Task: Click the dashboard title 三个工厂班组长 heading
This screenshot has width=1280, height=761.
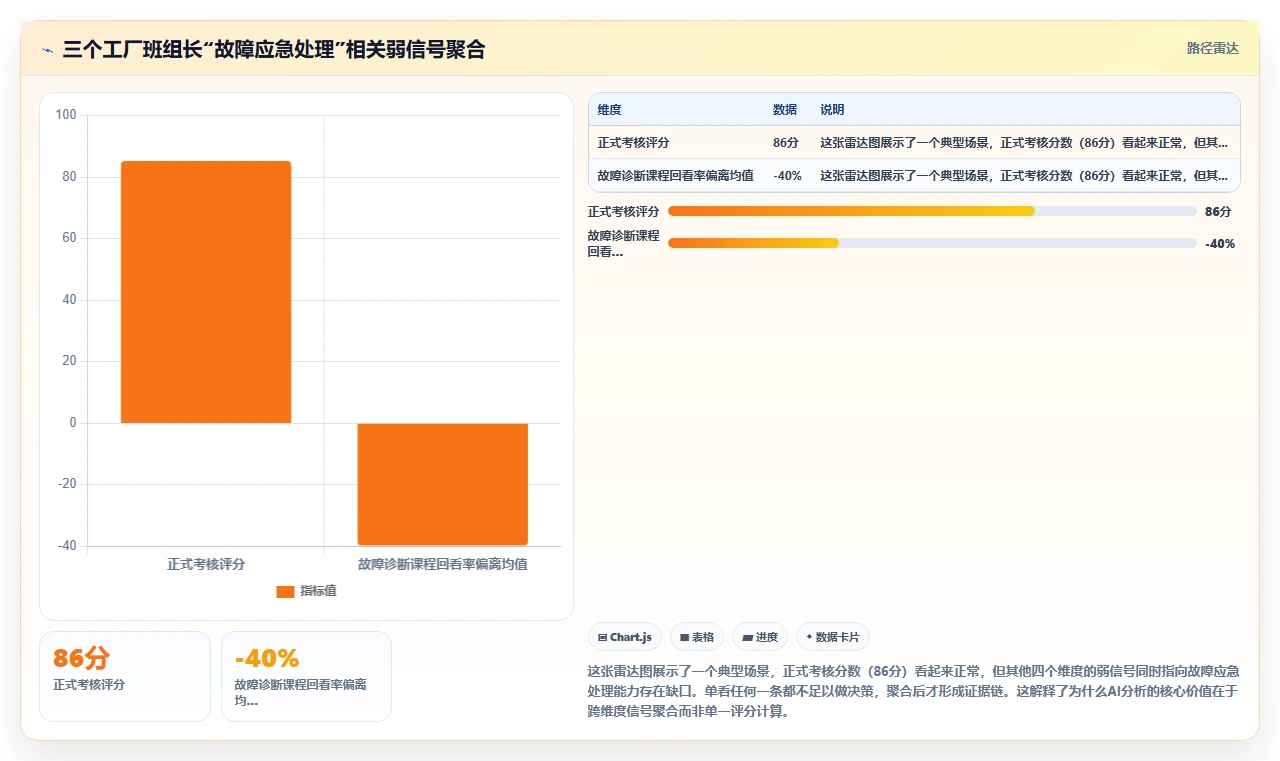Action: coord(273,49)
